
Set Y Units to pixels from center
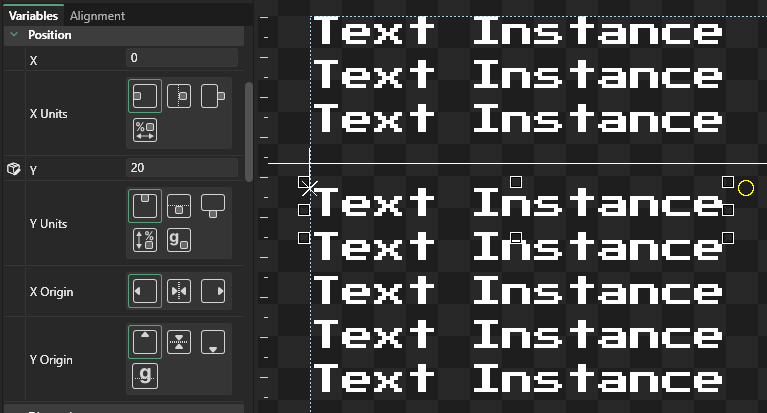click(179, 207)
